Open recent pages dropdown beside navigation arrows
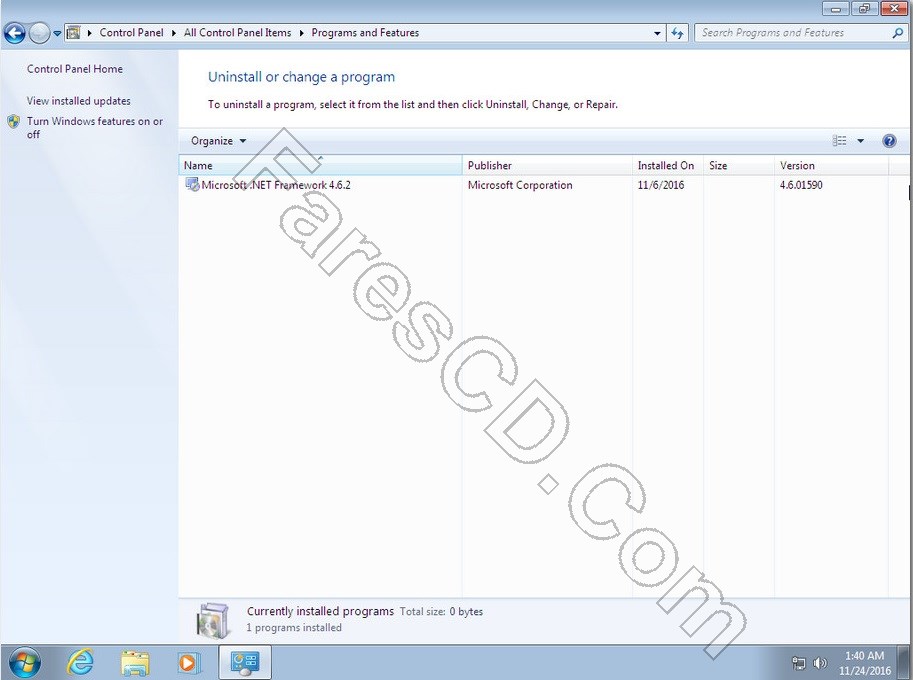The height and width of the screenshot is (680, 913). [57, 33]
